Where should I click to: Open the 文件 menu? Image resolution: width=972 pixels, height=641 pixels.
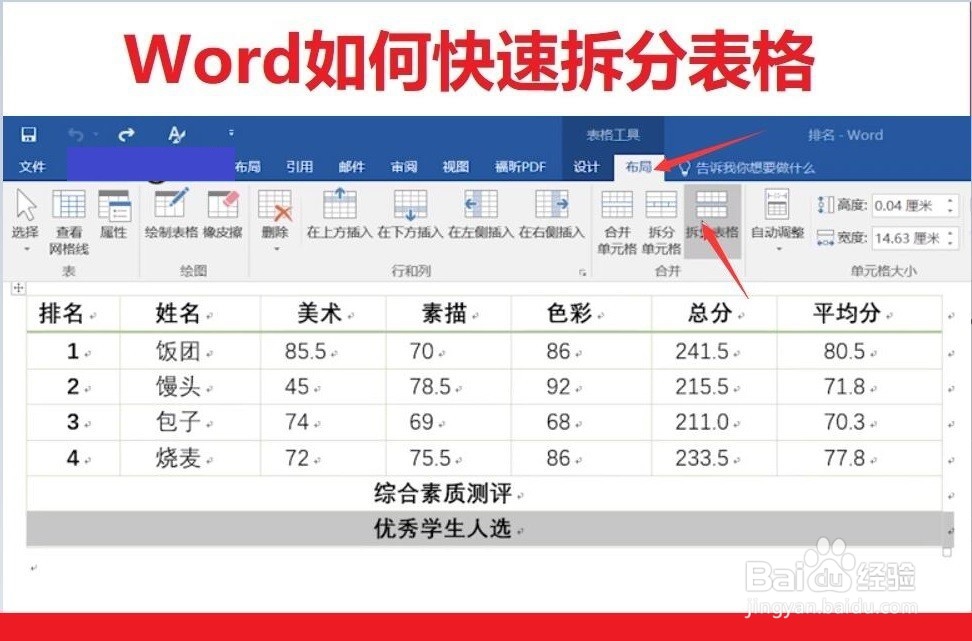point(32,167)
